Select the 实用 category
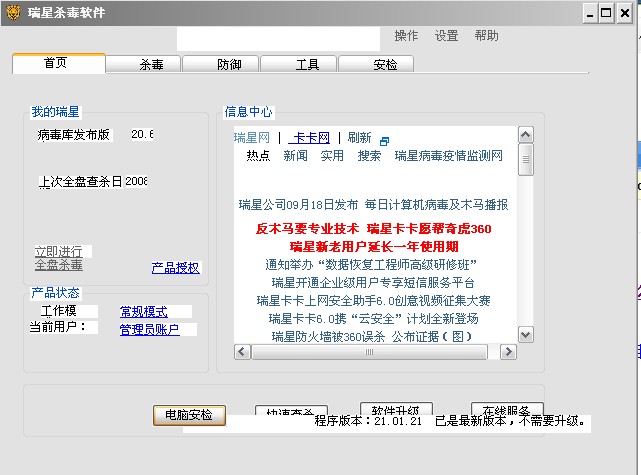This screenshot has height=475, width=641. pos(332,156)
